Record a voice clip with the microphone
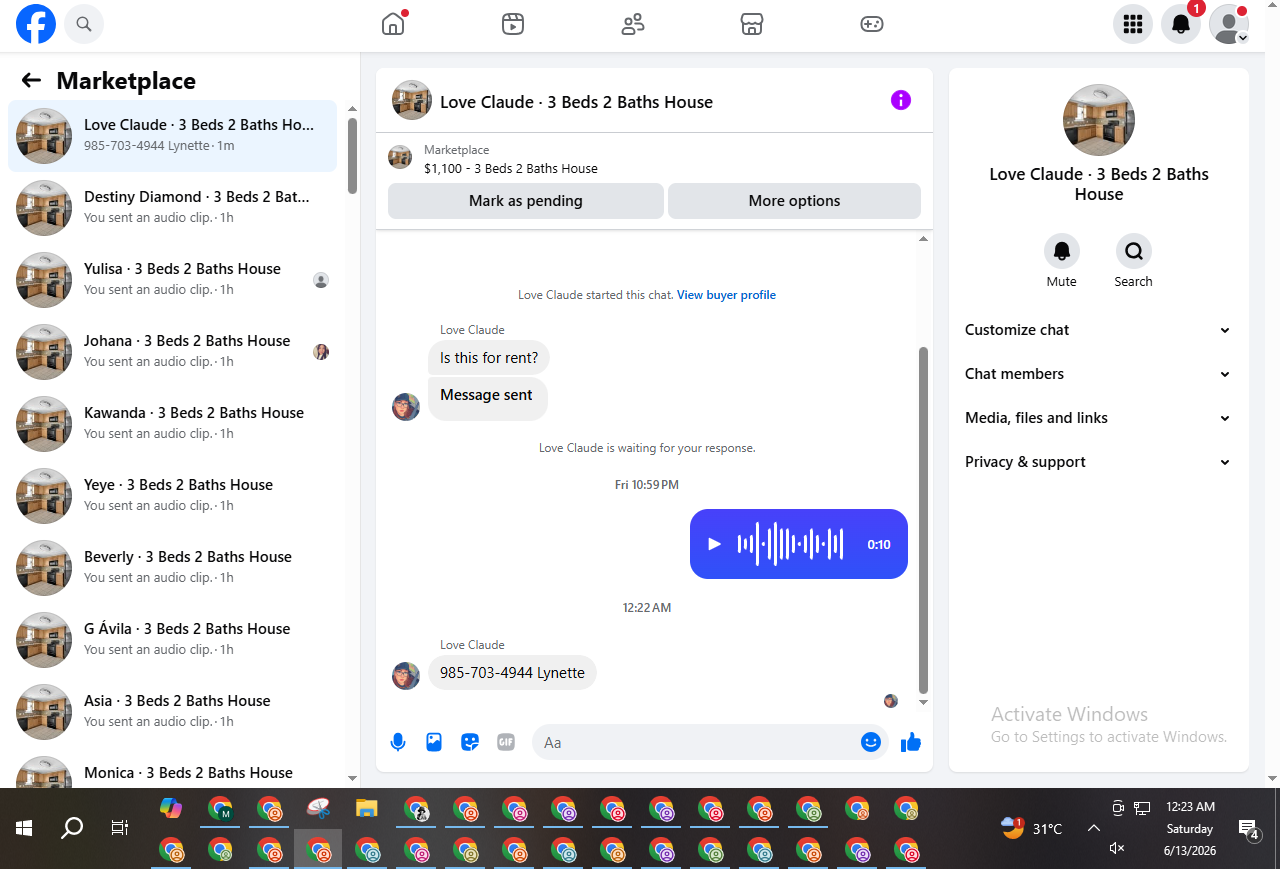The height and width of the screenshot is (869, 1280). click(x=398, y=742)
